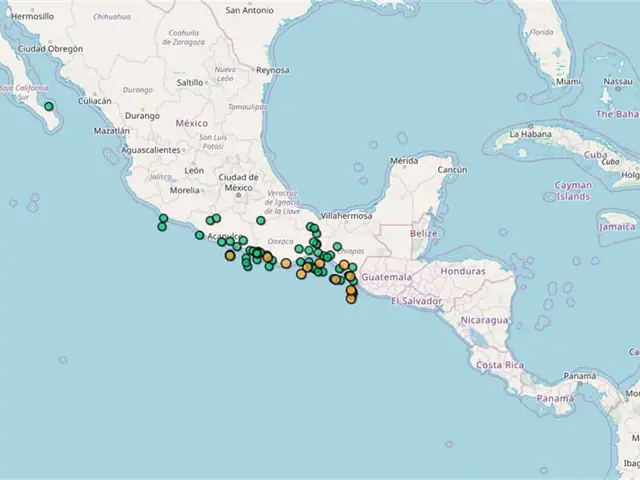Select the Miami label in Florida

570,81
